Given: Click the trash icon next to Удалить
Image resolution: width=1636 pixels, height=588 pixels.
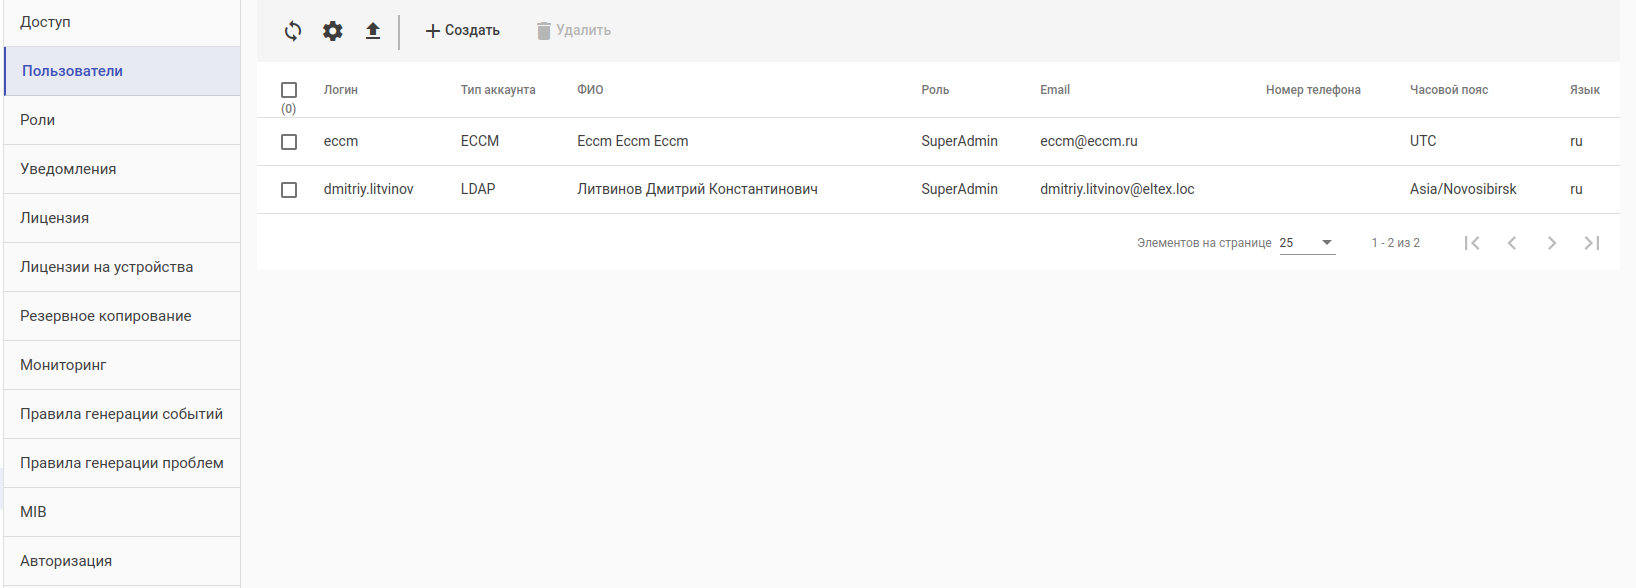Looking at the screenshot, I should 544,31.
